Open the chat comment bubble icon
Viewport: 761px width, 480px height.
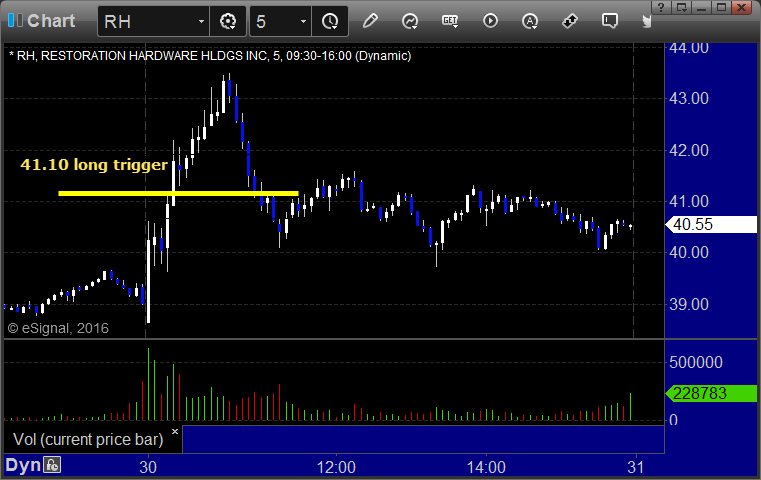610,21
